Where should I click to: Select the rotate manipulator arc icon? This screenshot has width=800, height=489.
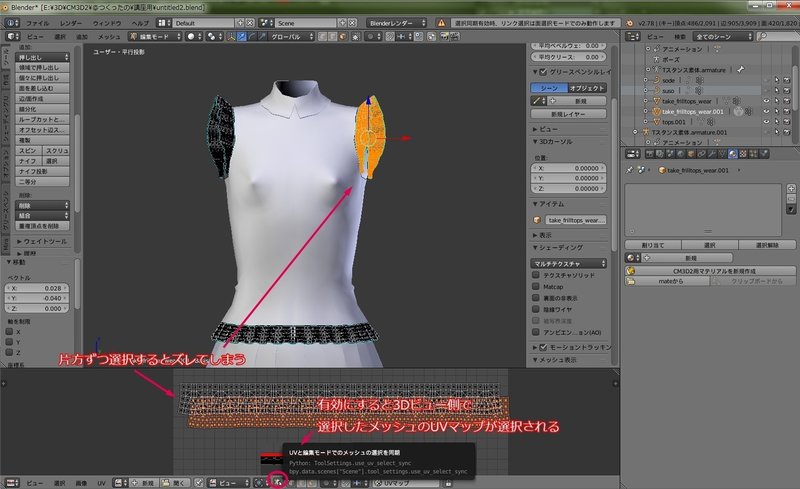252,37
